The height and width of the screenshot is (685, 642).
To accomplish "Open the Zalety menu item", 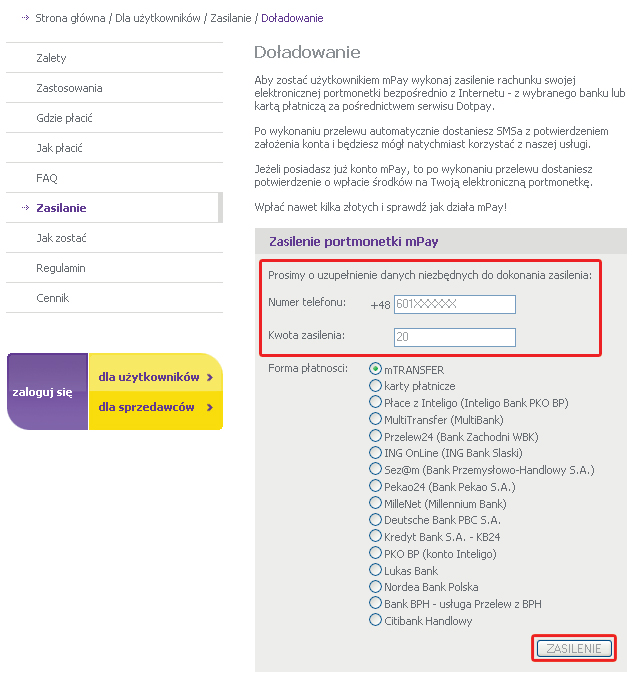I will click(52, 58).
